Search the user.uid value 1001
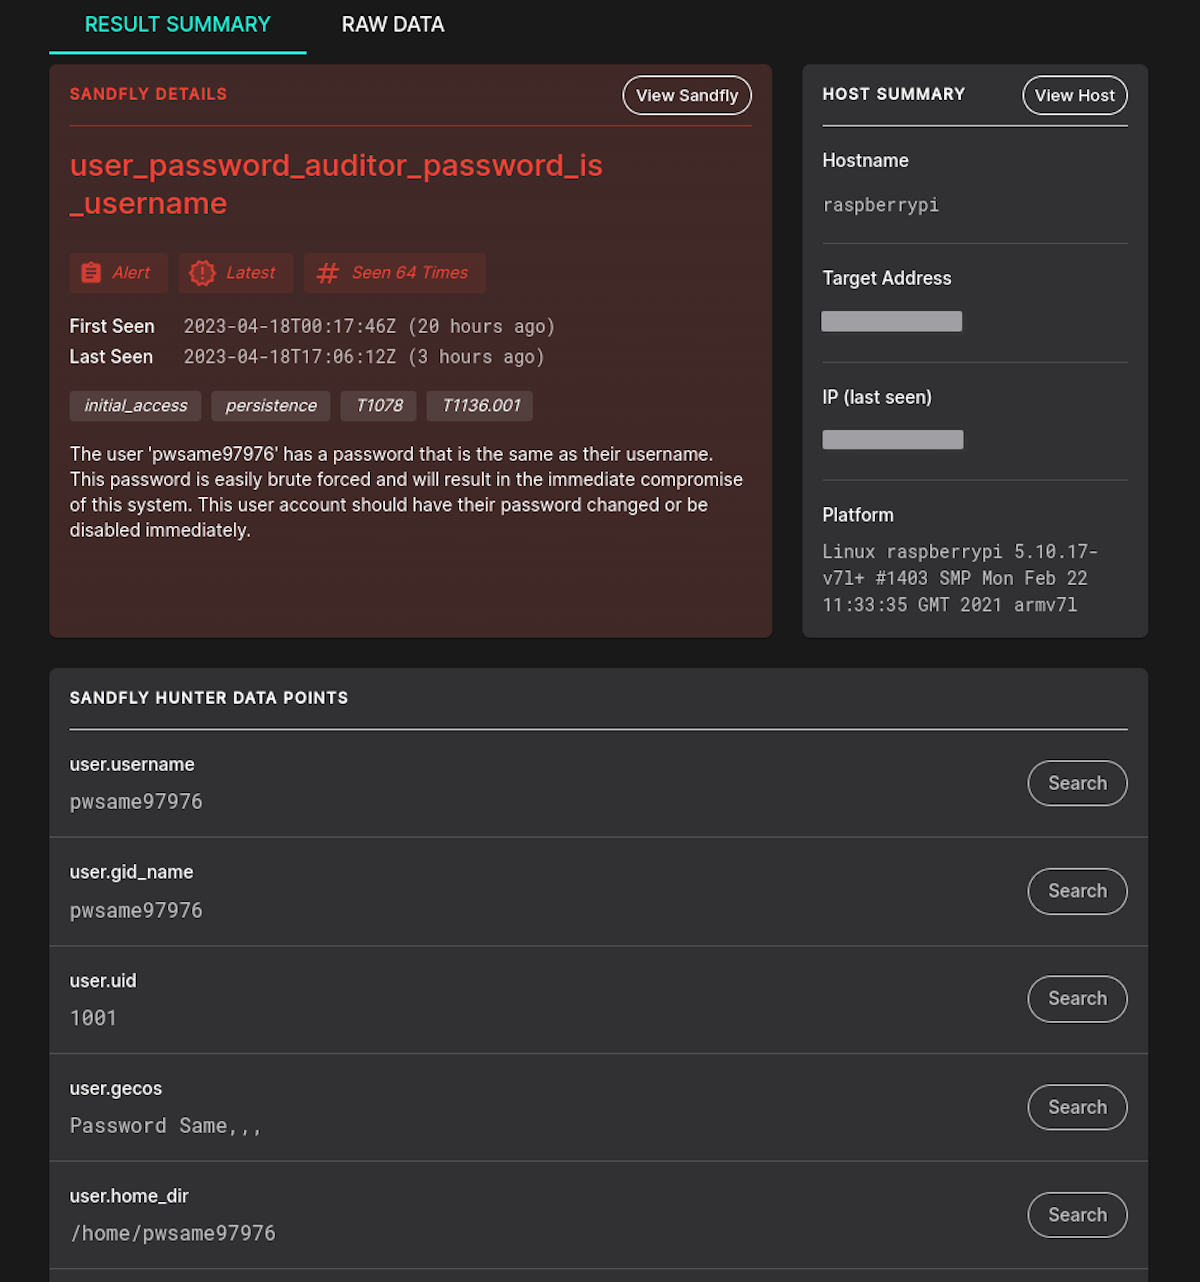Screen dimensions: 1200x1282 [1077, 998]
